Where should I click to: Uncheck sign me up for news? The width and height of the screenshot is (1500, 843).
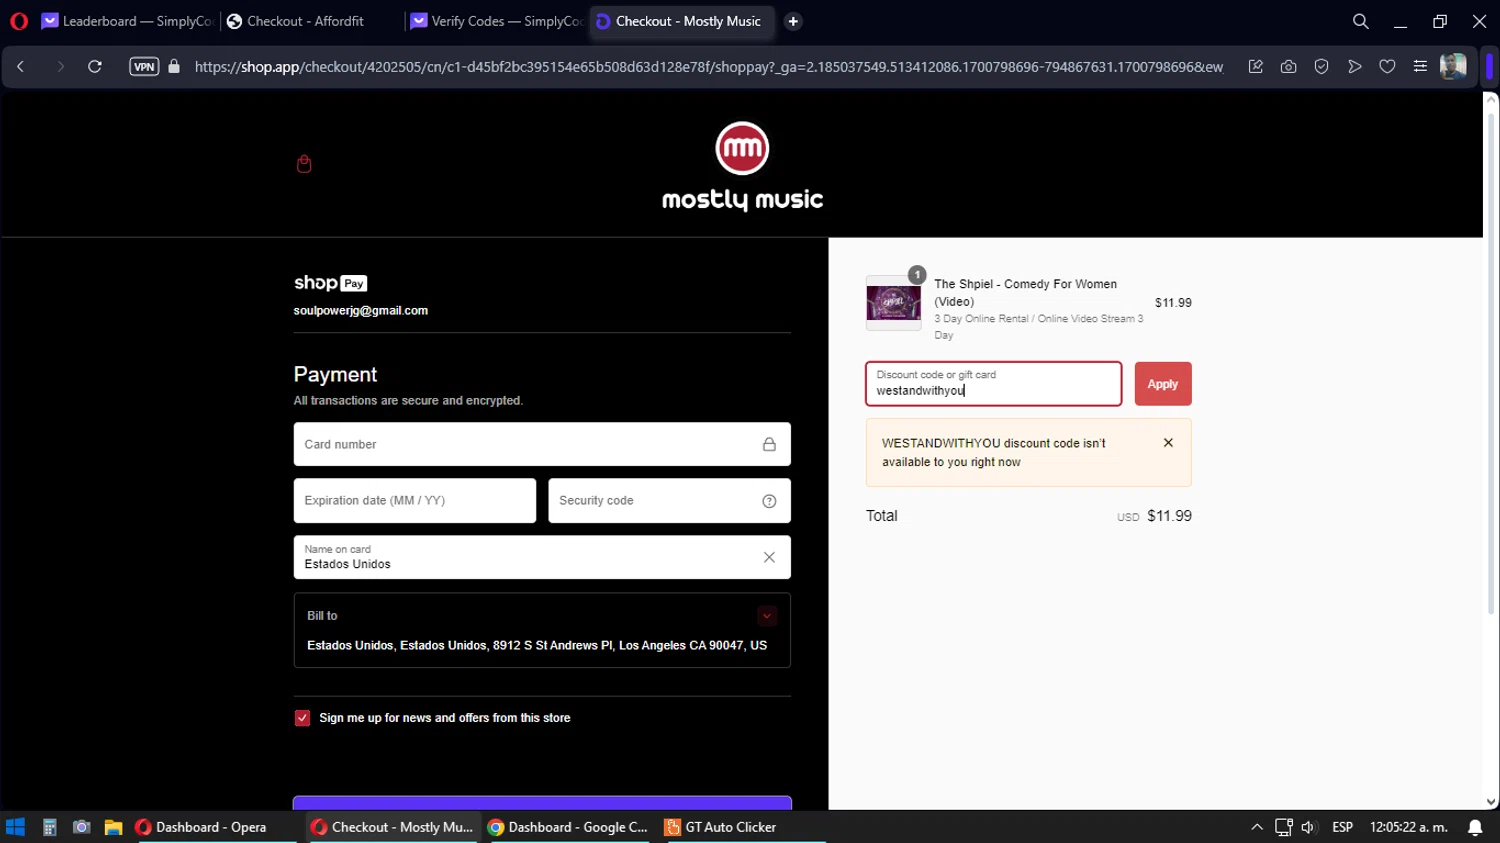pos(302,718)
